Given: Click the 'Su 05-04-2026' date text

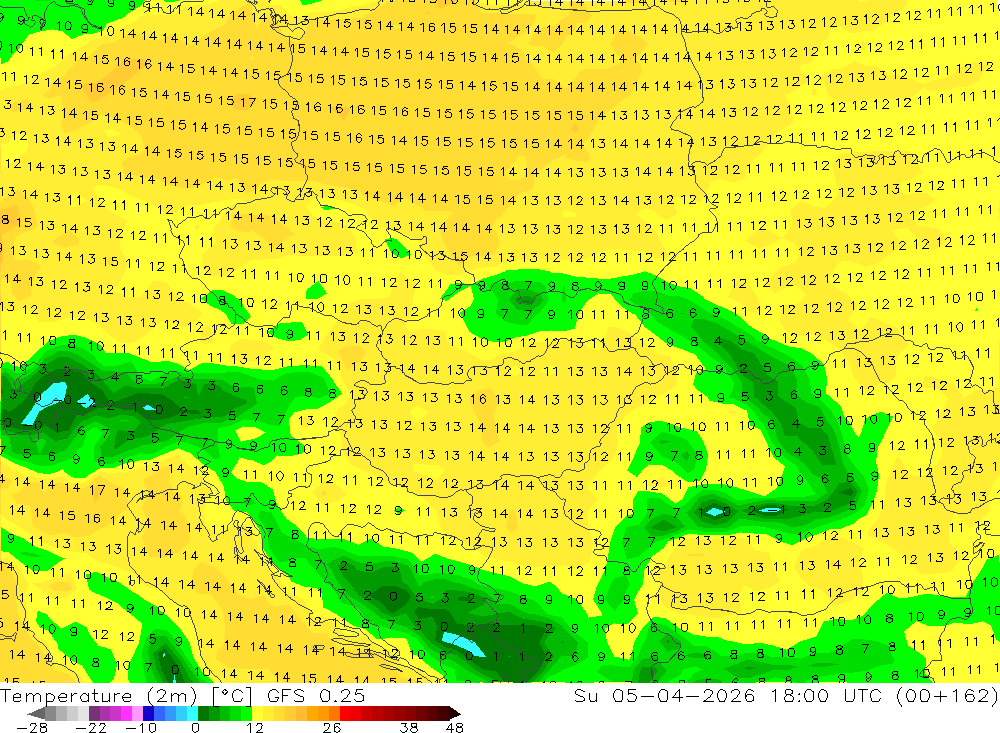Looking at the screenshot, I should click(665, 695).
